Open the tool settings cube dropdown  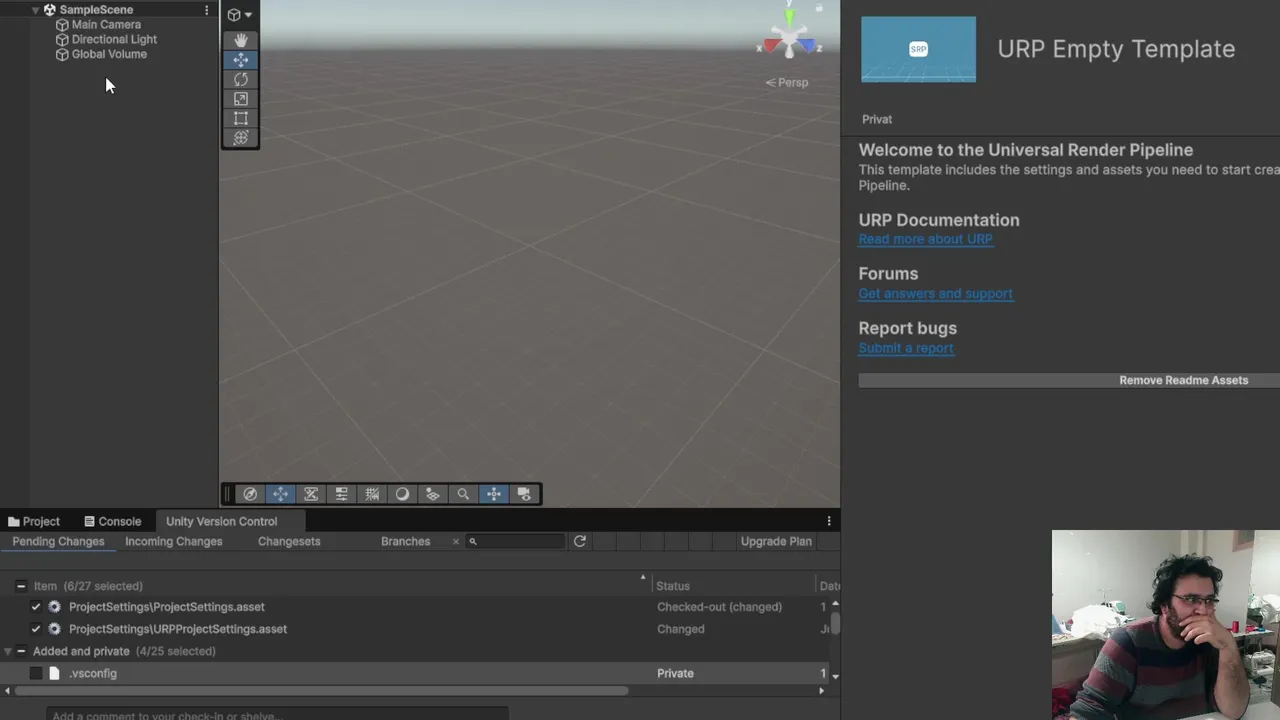coord(239,15)
